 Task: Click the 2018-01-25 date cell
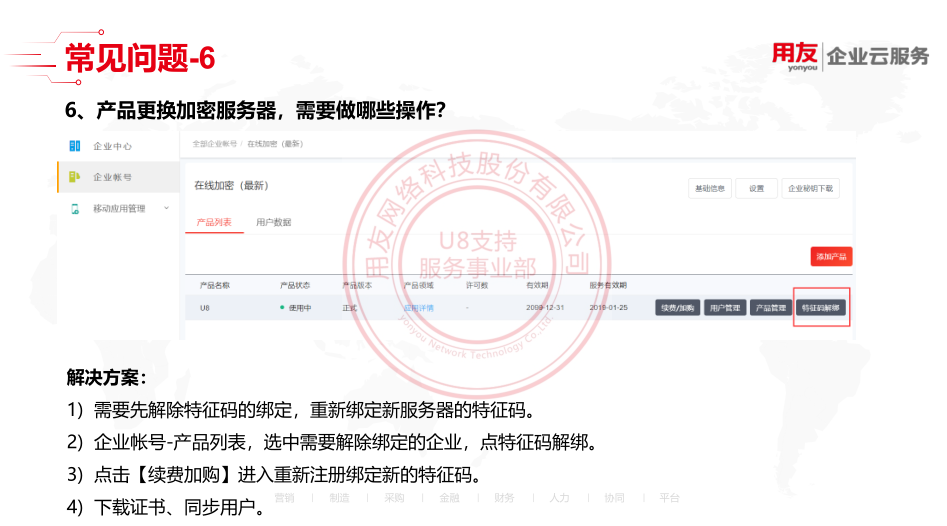click(x=608, y=307)
